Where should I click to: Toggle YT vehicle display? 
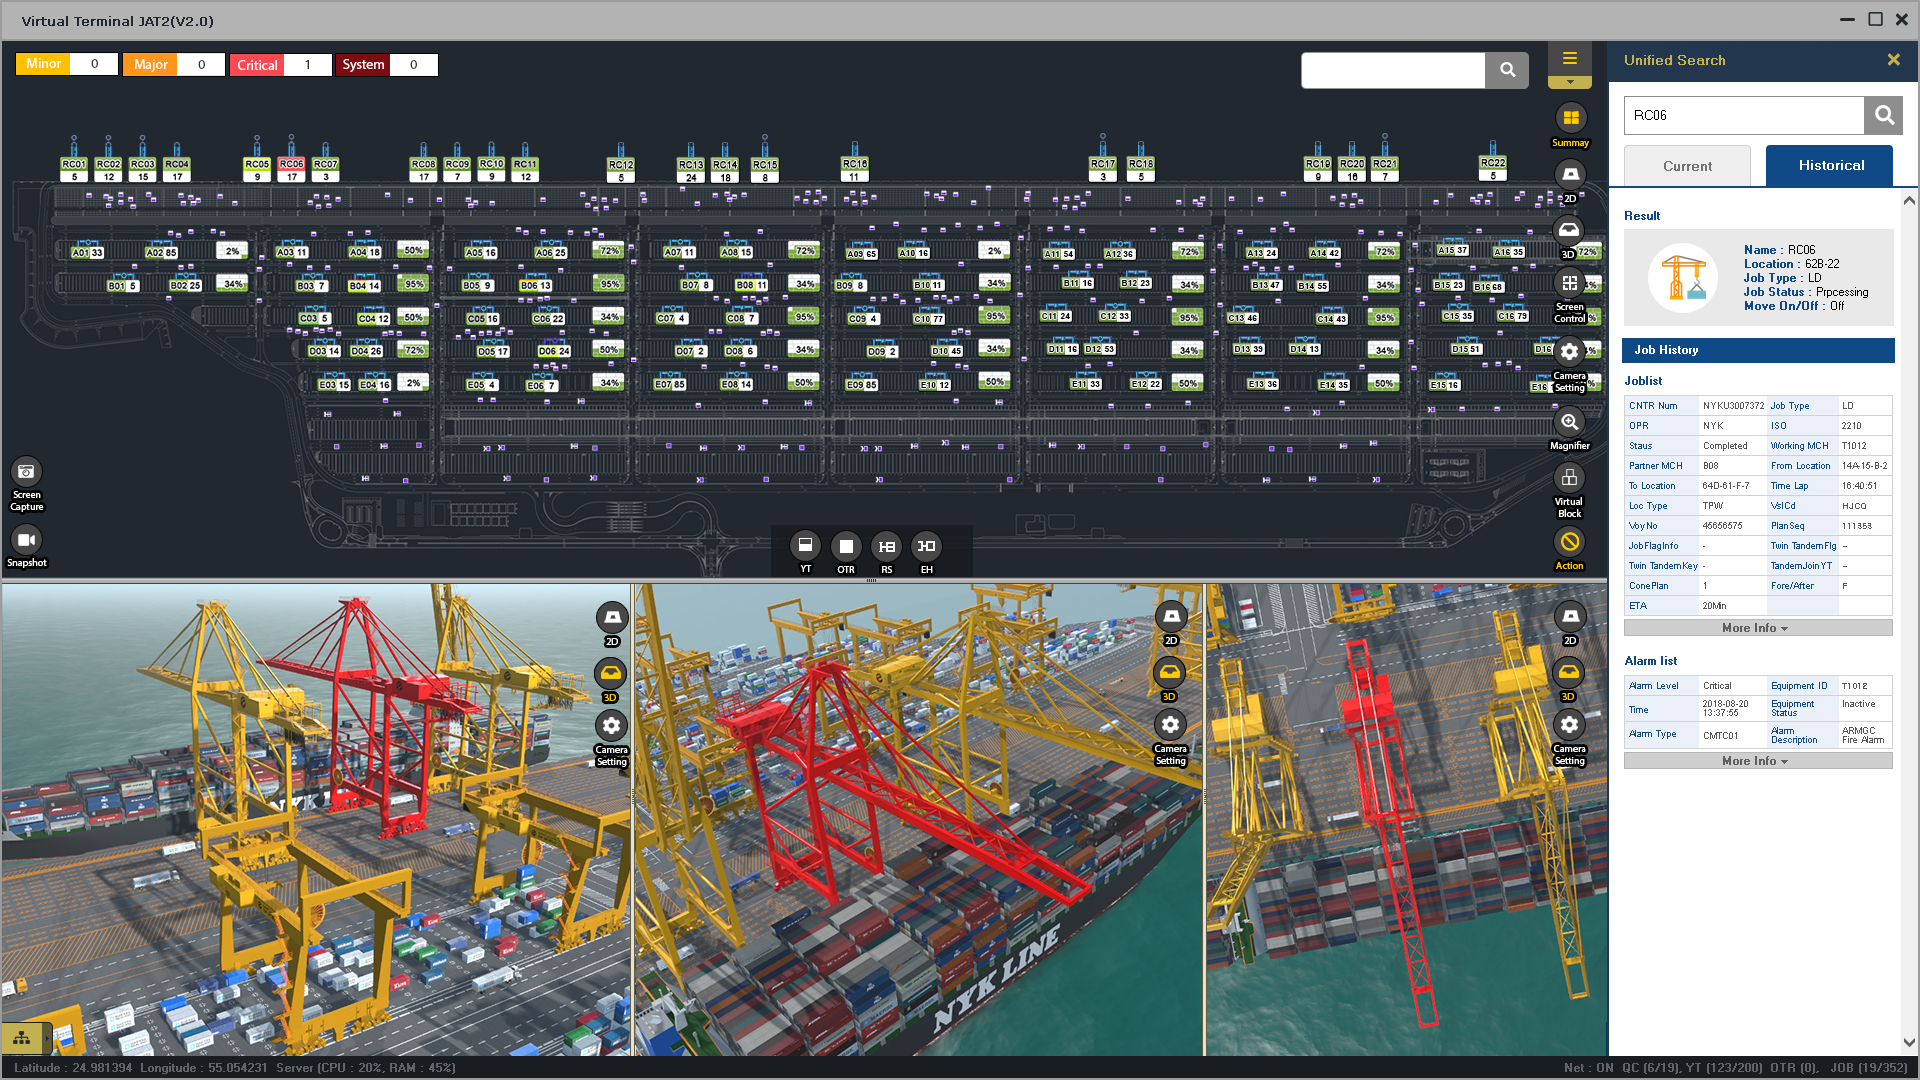point(805,546)
